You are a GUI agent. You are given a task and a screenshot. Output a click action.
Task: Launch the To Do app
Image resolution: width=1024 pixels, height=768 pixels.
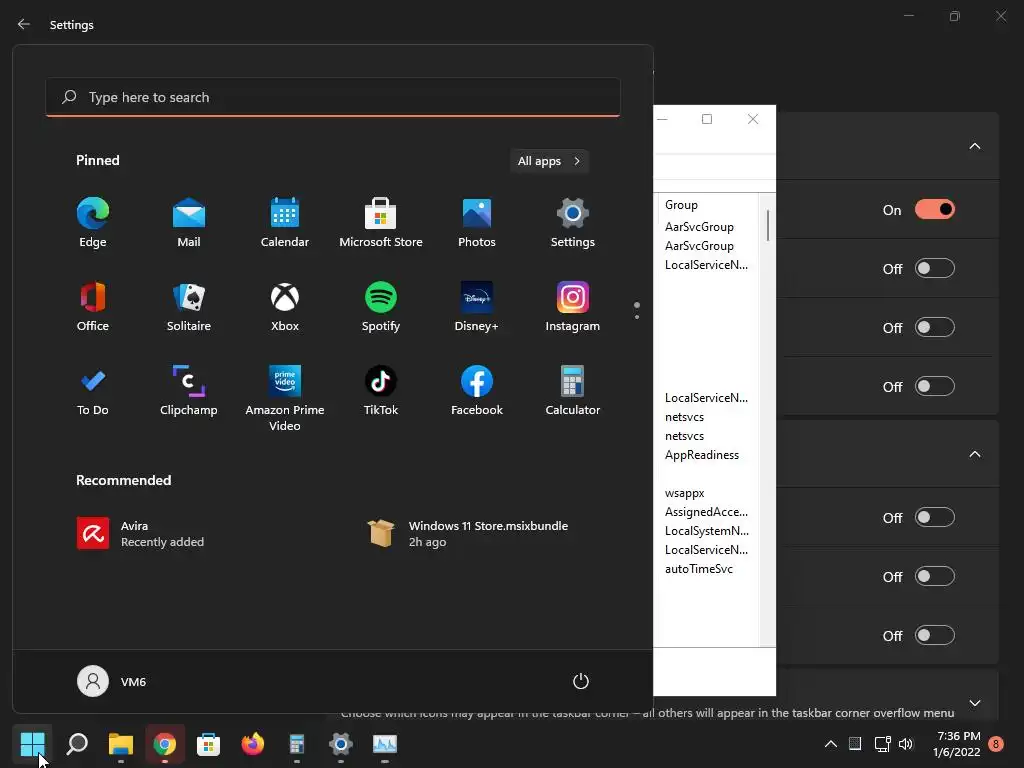click(93, 391)
